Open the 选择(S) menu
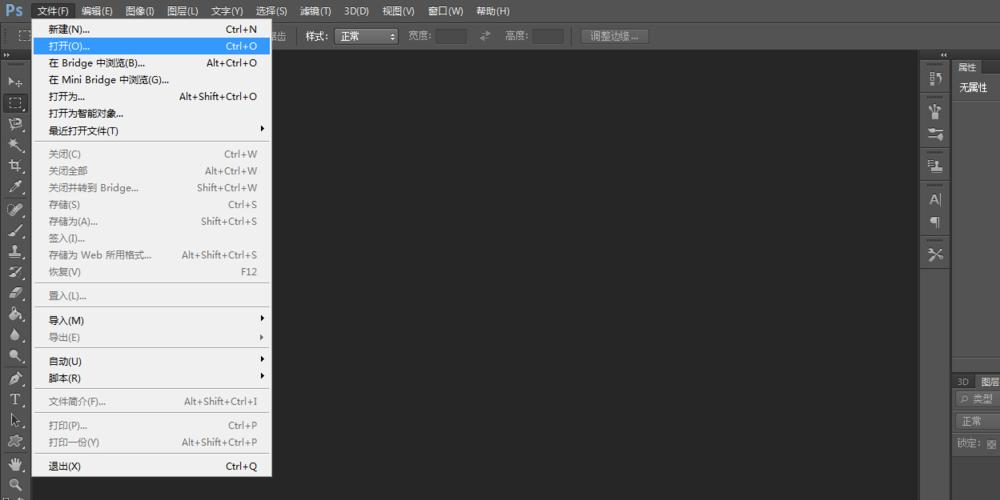 pos(271,11)
